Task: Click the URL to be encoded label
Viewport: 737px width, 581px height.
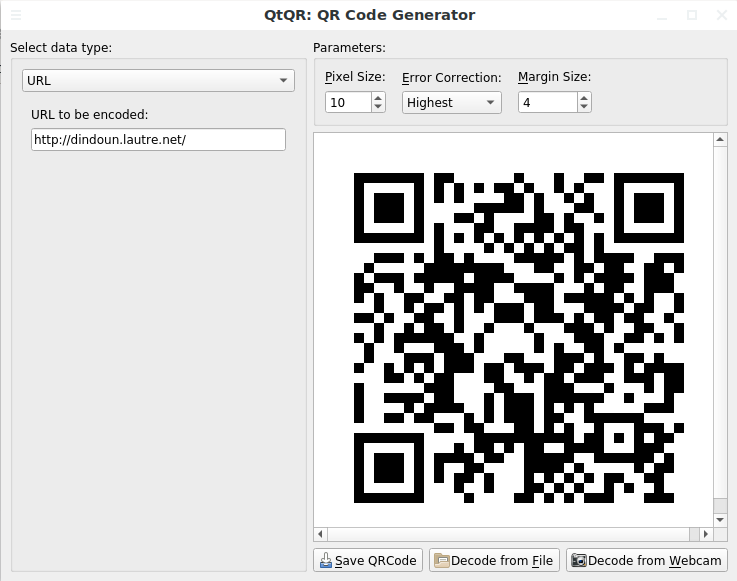Action: pos(89,115)
